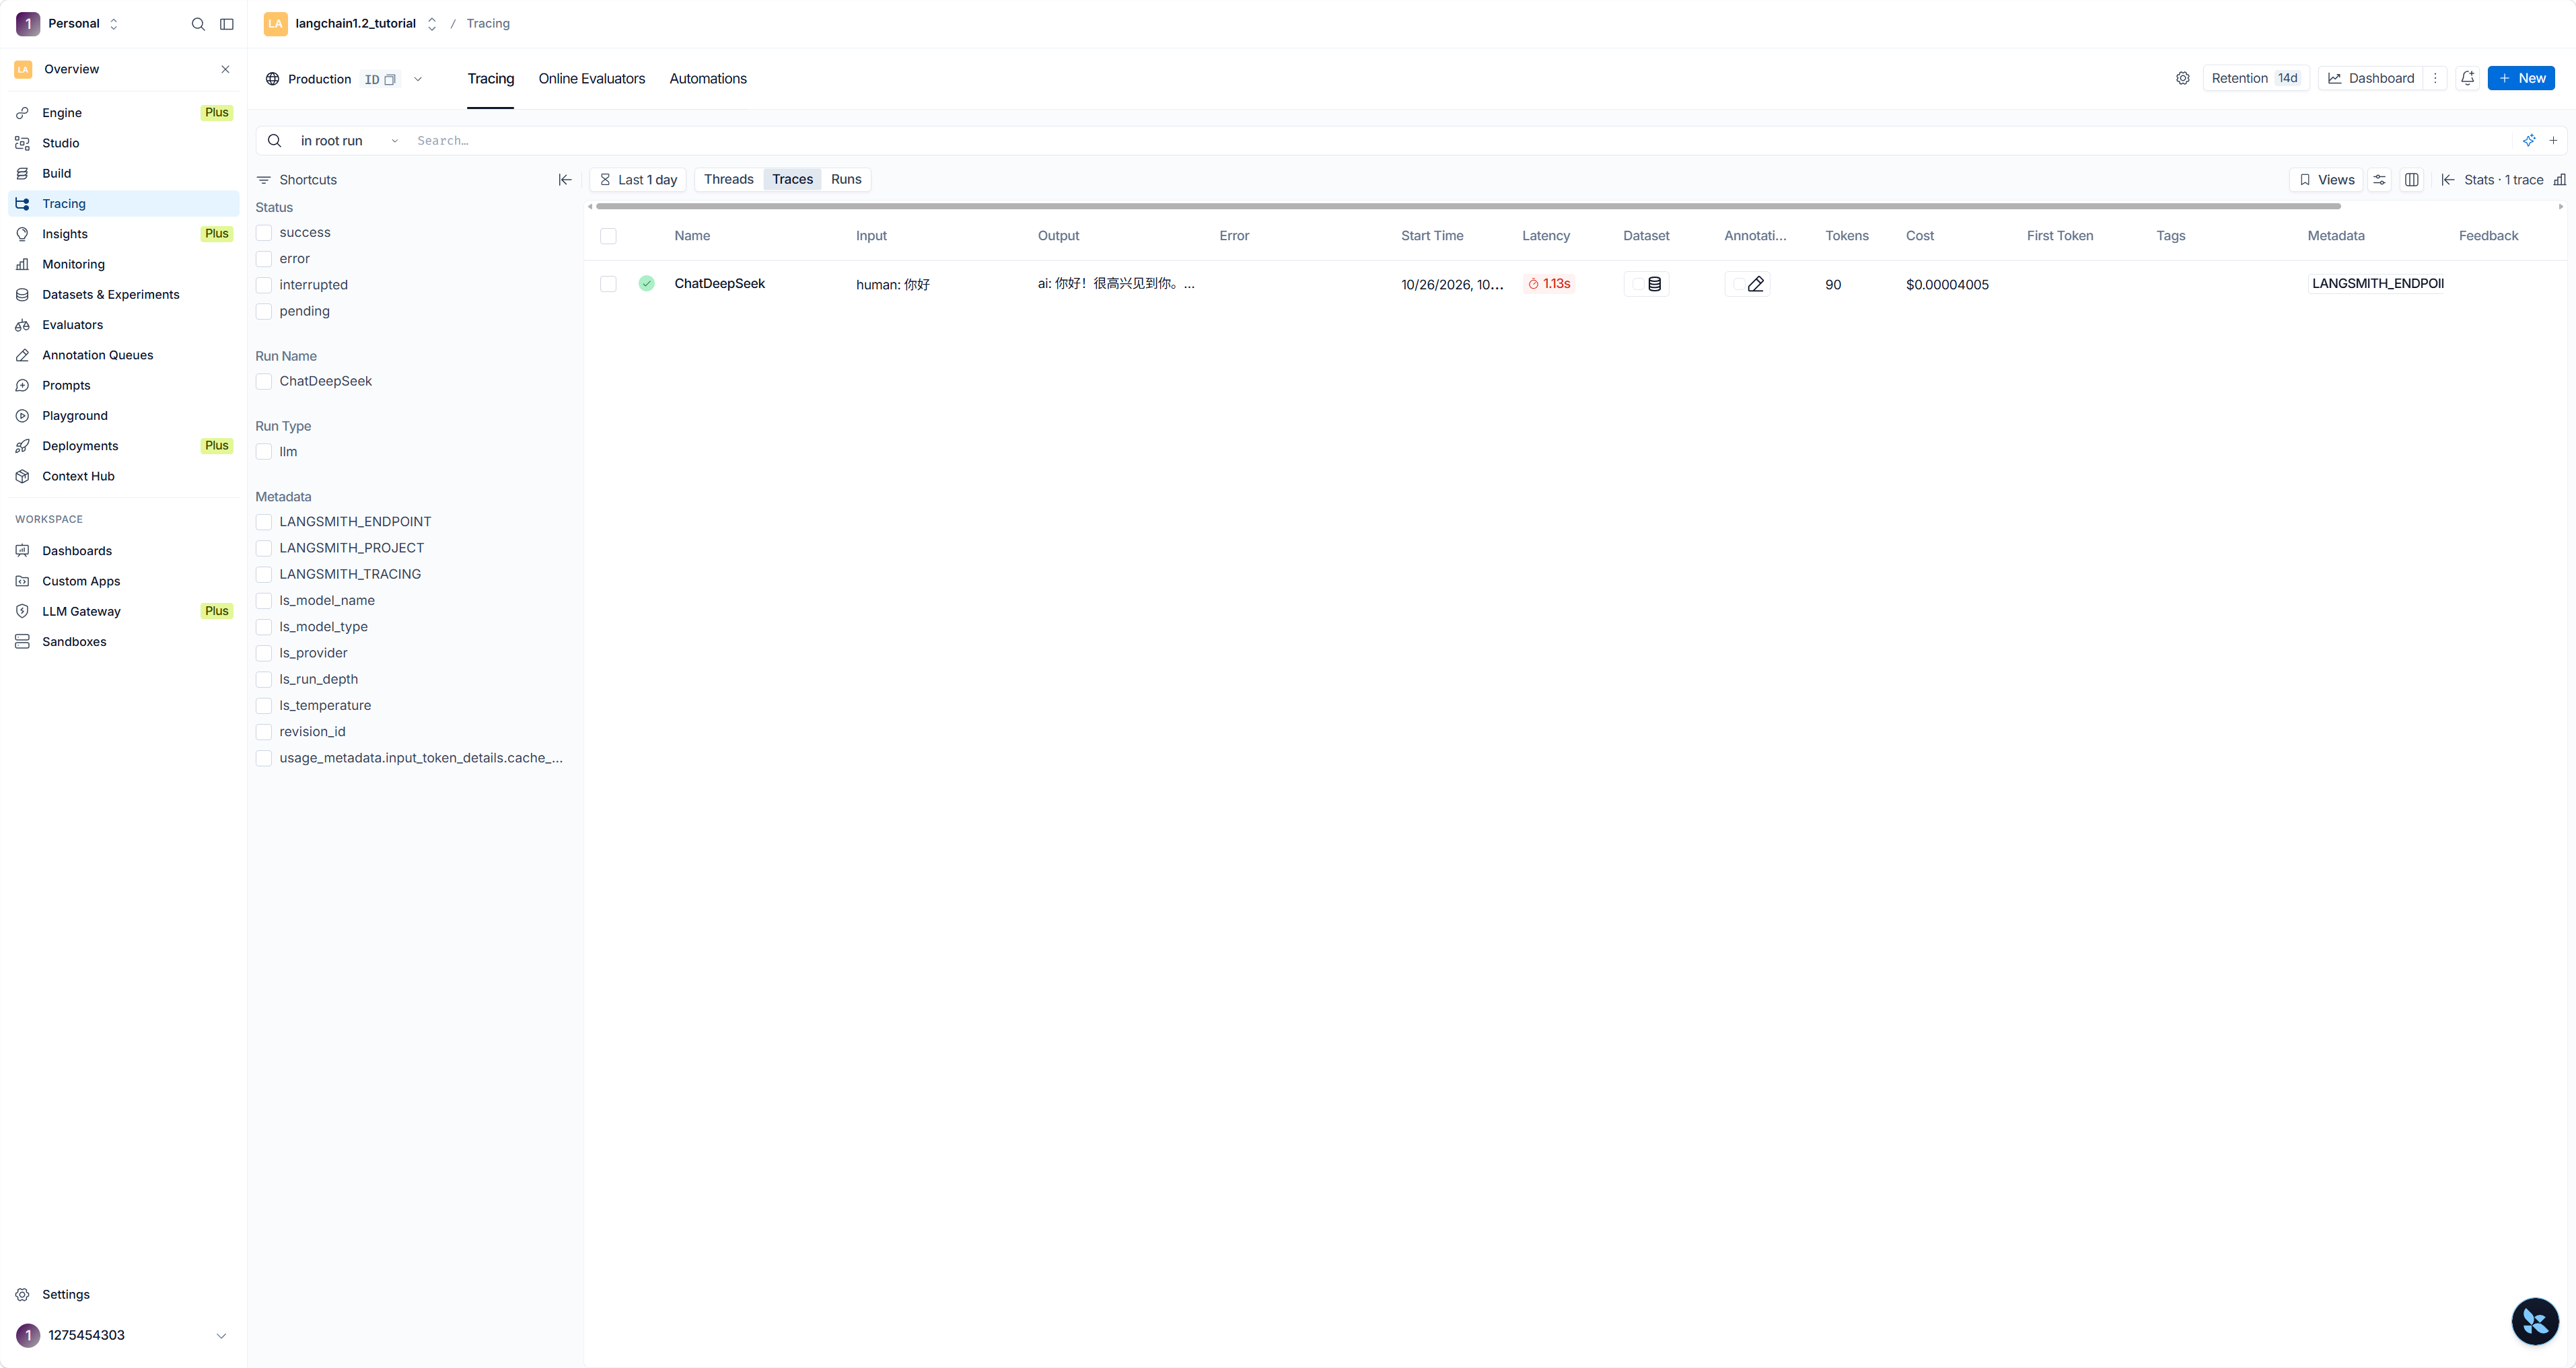Check the interrupted status filter

pyautogui.click(x=264, y=285)
